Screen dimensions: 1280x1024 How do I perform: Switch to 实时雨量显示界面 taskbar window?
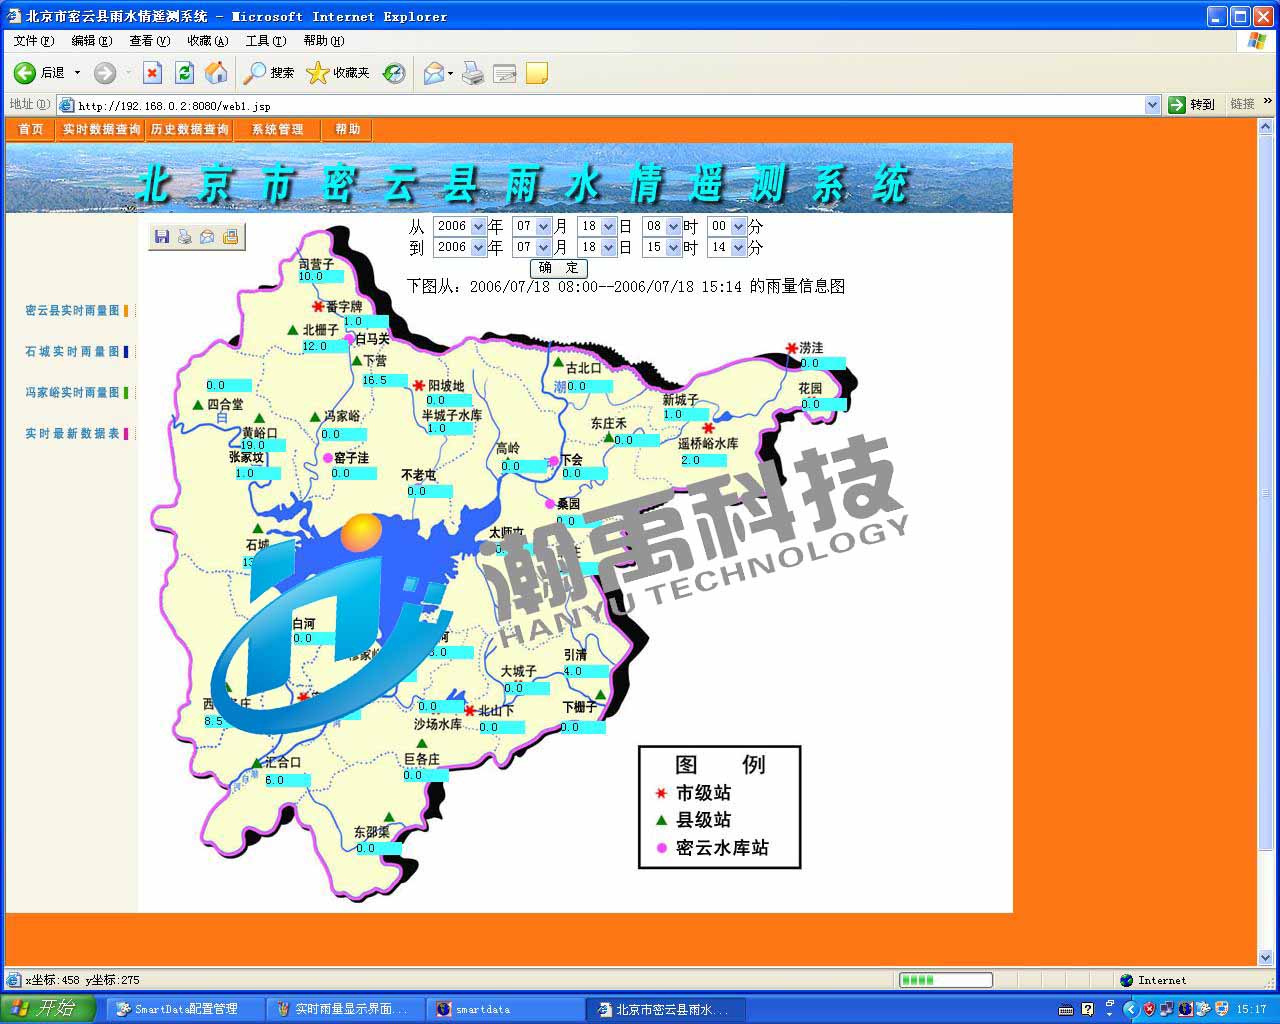tap(345, 1009)
